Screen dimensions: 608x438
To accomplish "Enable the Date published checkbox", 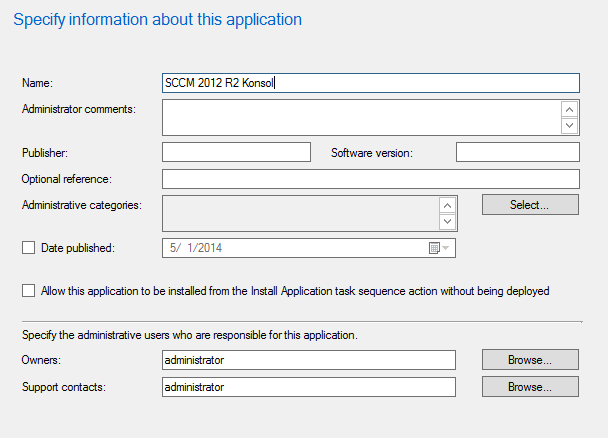I will tap(28, 247).
